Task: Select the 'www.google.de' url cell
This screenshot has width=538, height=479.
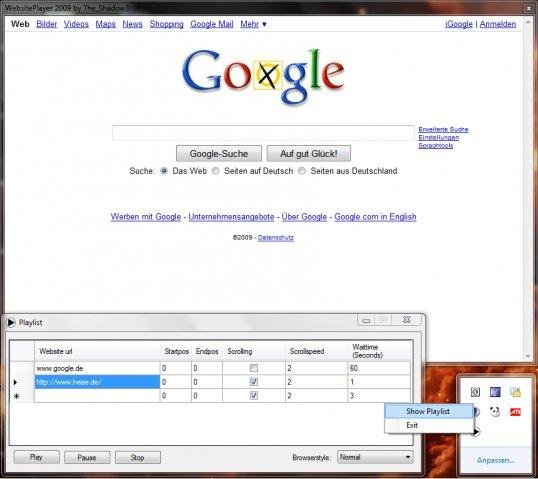Action: pos(97,368)
